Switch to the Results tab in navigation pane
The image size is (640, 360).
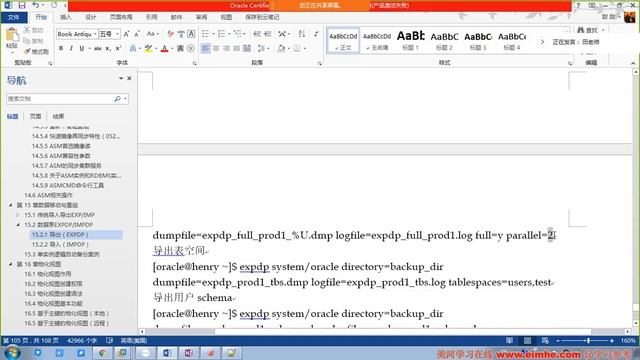click(58, 116)
